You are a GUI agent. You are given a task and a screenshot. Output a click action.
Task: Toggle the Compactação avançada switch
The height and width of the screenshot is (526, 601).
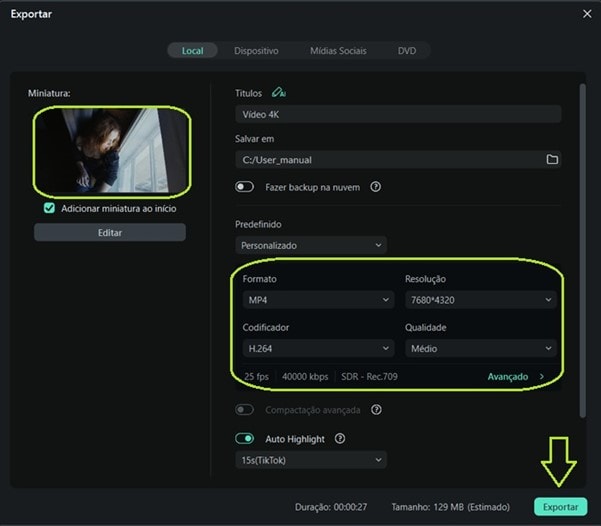coord(245,409)
